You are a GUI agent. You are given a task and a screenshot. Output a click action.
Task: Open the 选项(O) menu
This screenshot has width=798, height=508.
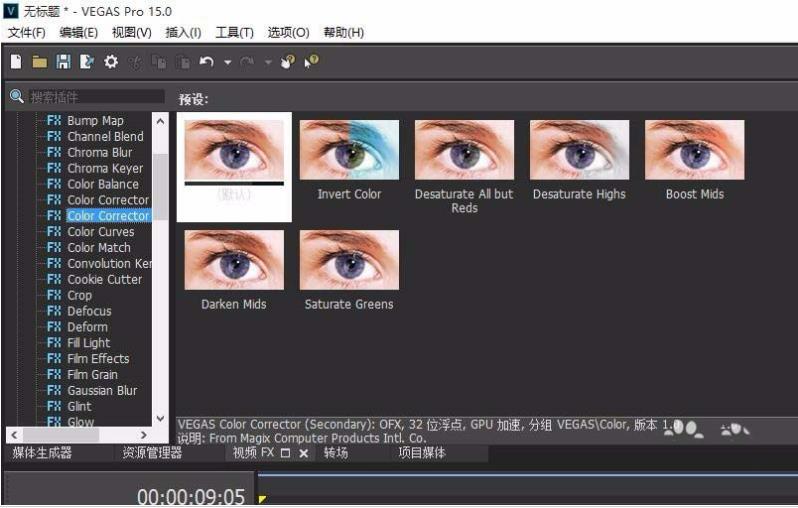click(x=289, y=33)
